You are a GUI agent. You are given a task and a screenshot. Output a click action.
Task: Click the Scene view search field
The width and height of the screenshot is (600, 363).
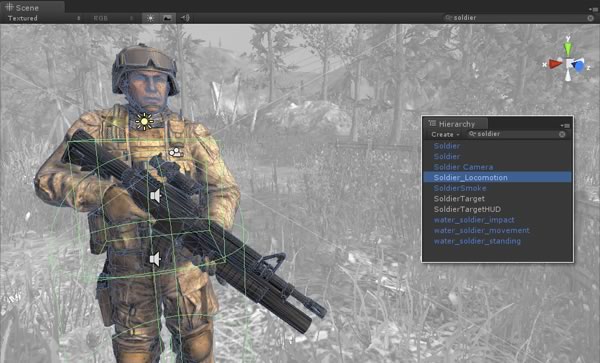point(520,18)
